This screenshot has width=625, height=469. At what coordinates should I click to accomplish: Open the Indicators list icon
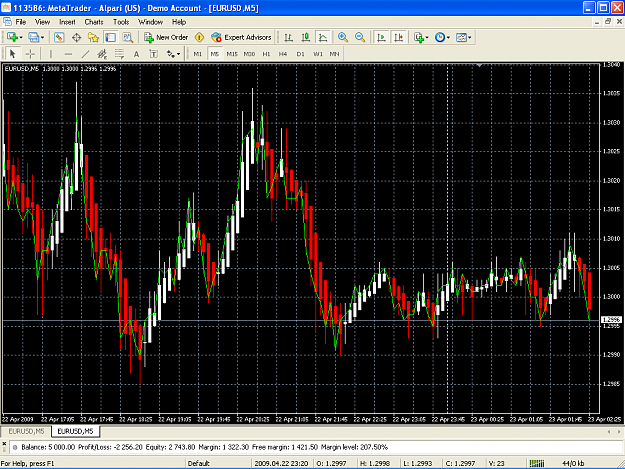pos(419,37)
